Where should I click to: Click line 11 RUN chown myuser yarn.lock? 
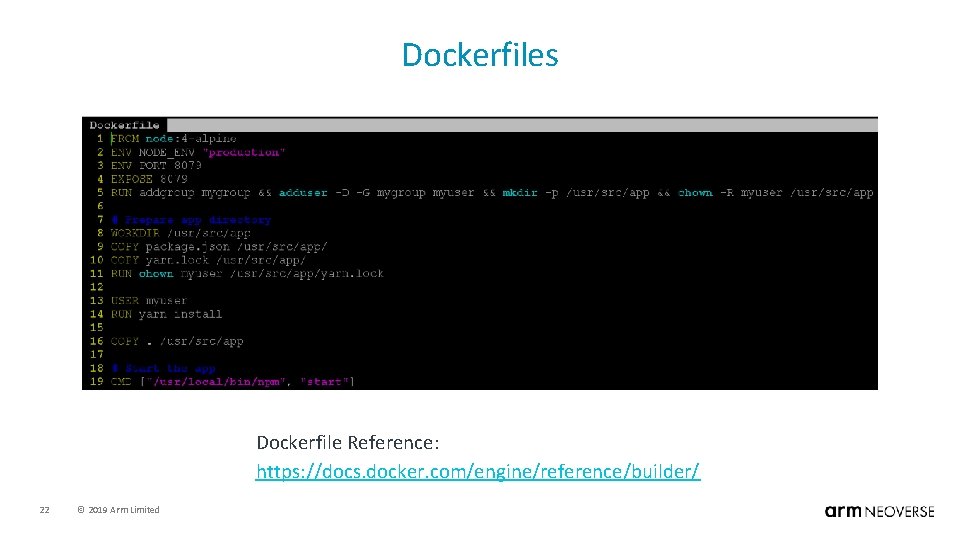coord(247,274)
